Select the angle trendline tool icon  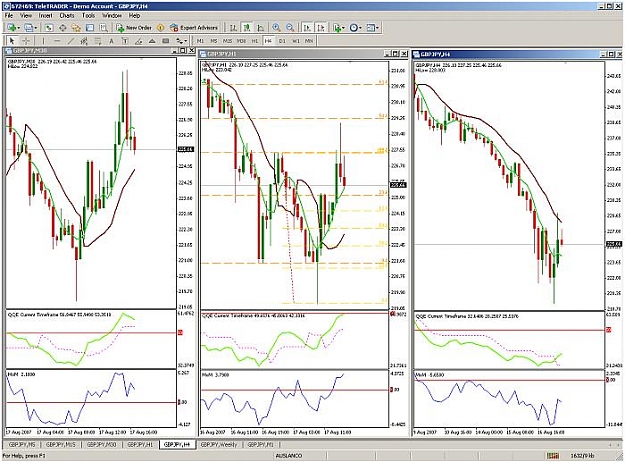point(138,41)
